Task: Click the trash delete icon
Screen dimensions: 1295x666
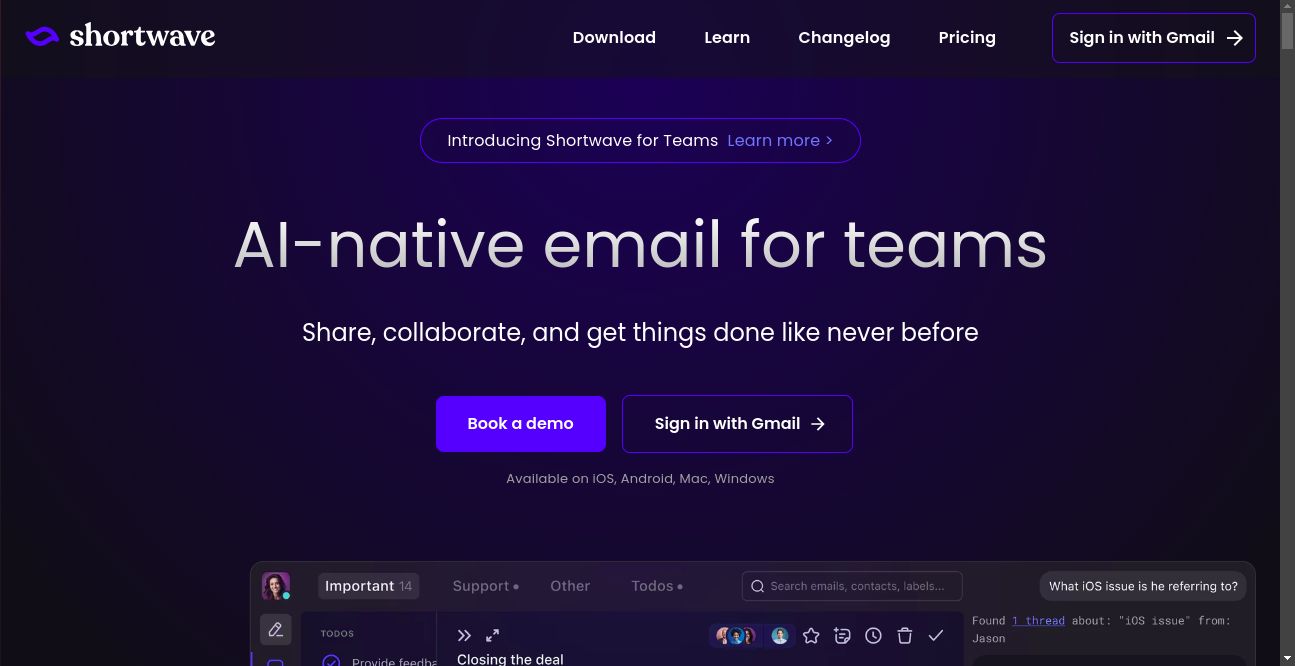Action: click(x=904, y=636)
